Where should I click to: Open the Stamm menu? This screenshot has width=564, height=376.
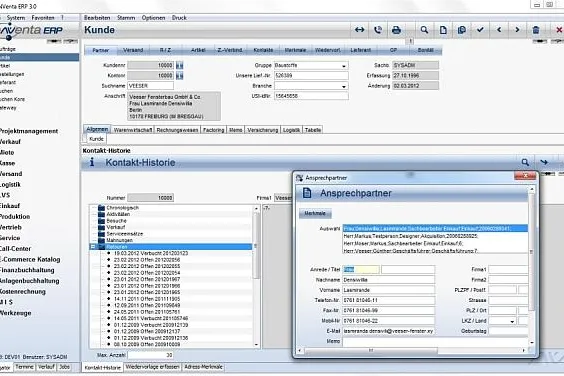coord(126,18)
